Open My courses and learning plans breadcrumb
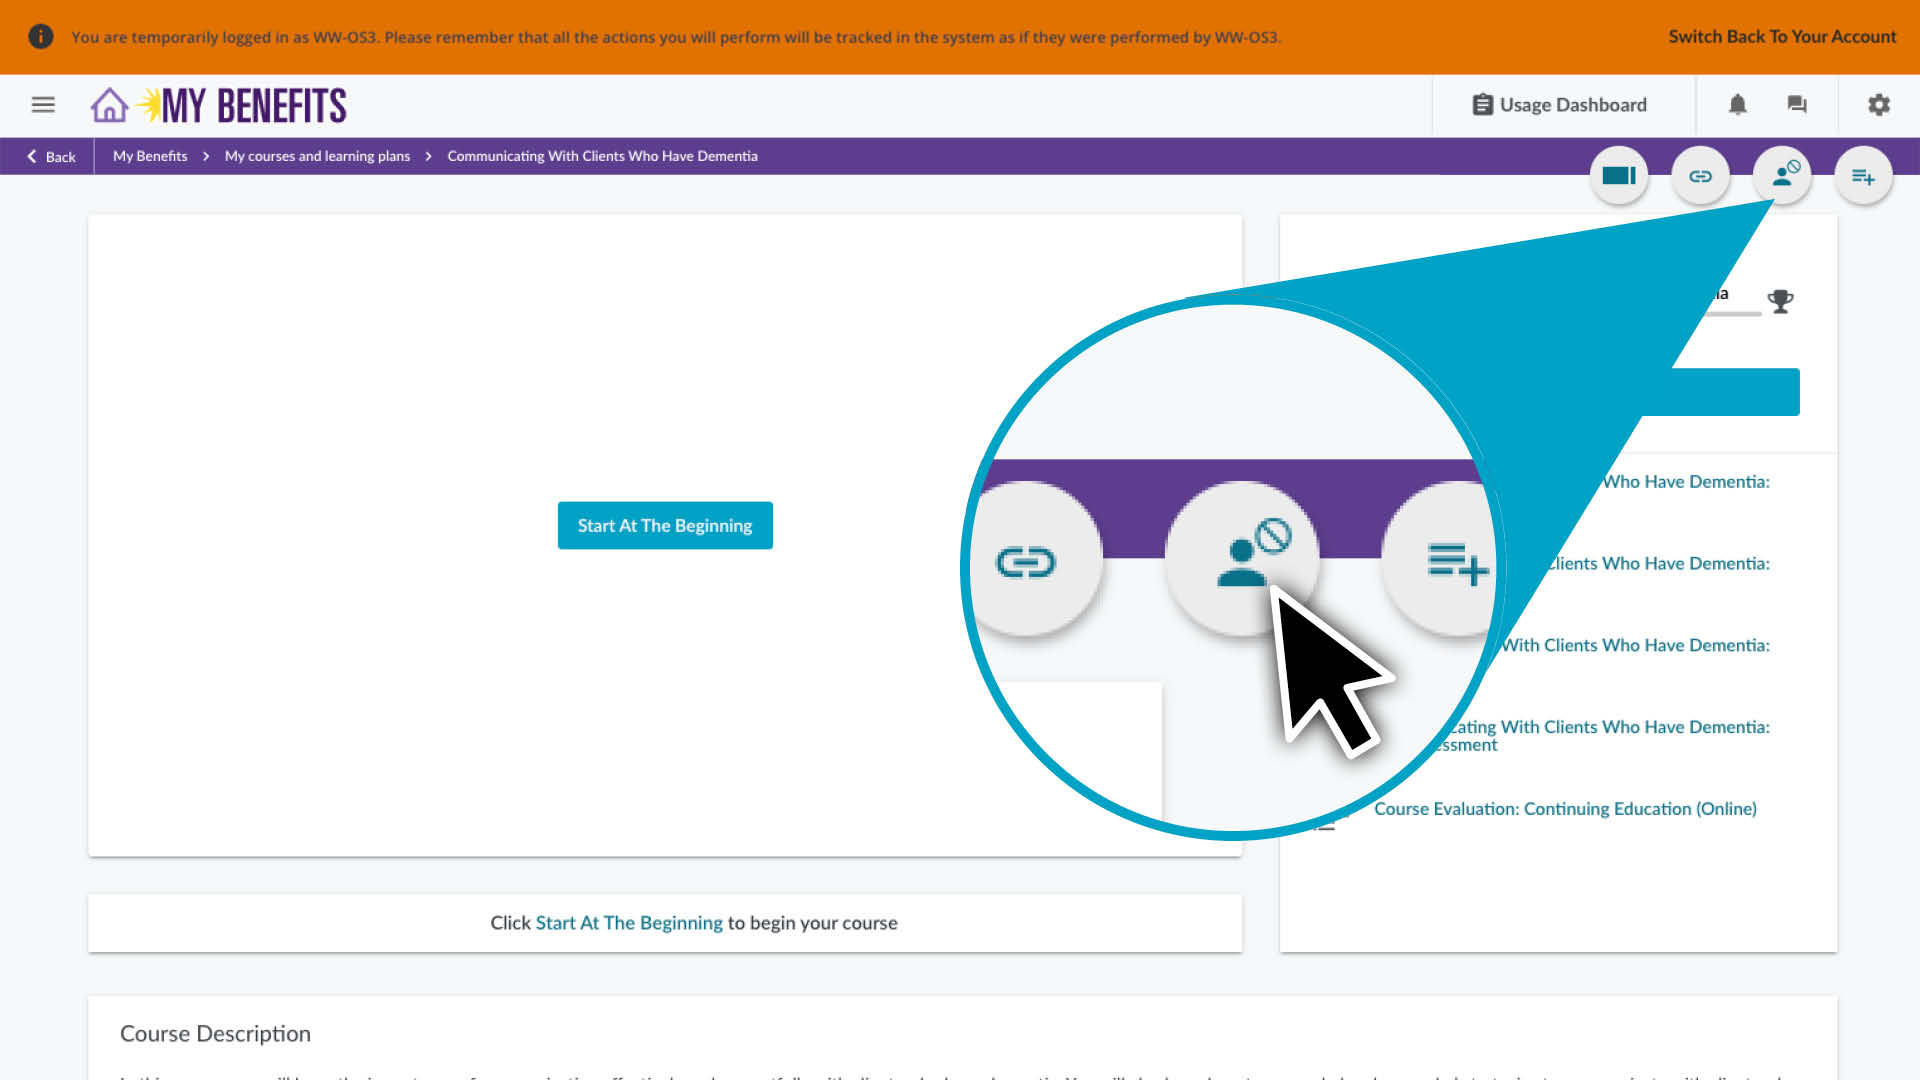Viewport: 1920px width, 1080px height. point(317,156)
